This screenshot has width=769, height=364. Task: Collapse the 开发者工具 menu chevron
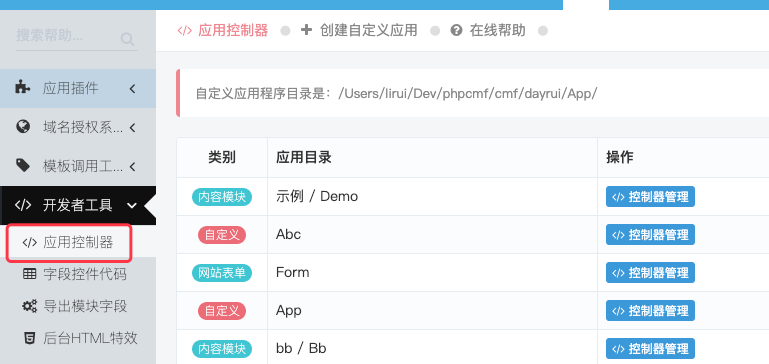pyautogui.click(x=131, y=206)
